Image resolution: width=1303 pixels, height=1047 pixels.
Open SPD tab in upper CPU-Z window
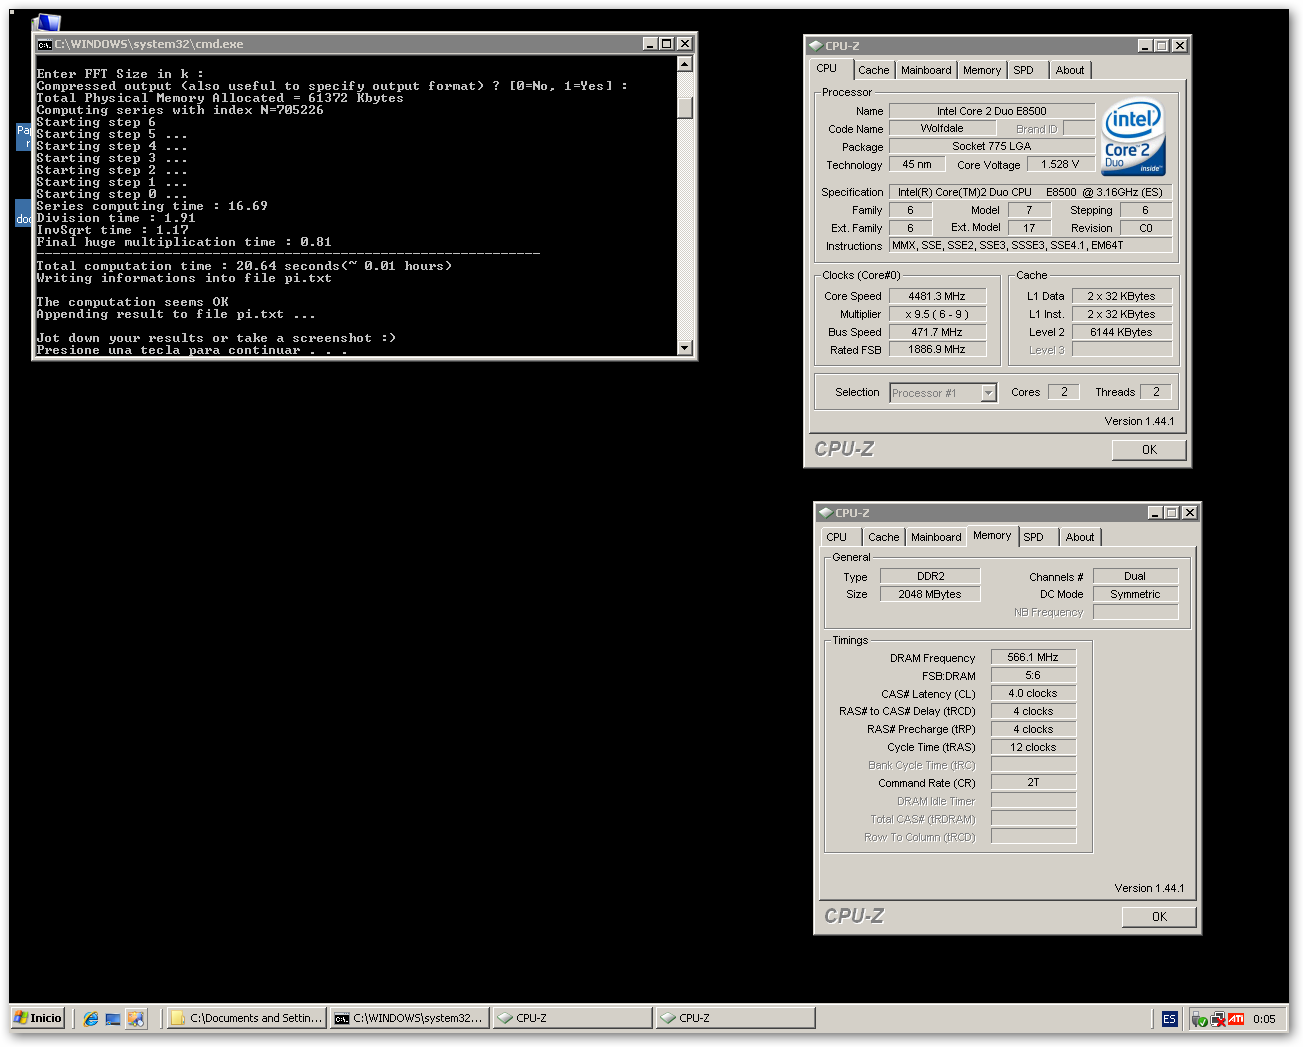pyautogui.click(x=1024, y=70)
